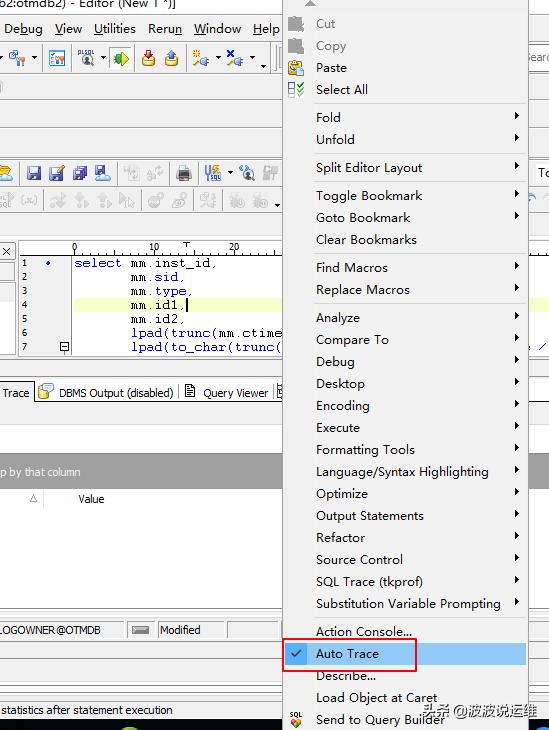Choose Select All from the context menu
Image resolution: width=549 pixels, height=730 pixels.
(405, 89)
